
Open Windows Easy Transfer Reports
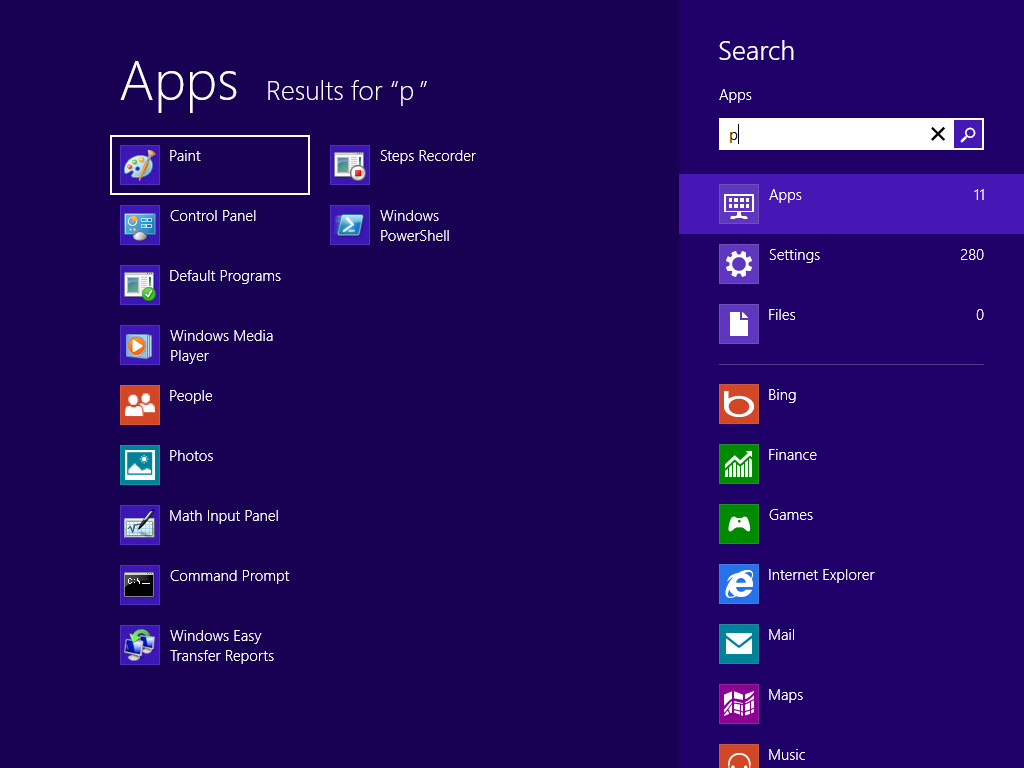click(140, 645)
